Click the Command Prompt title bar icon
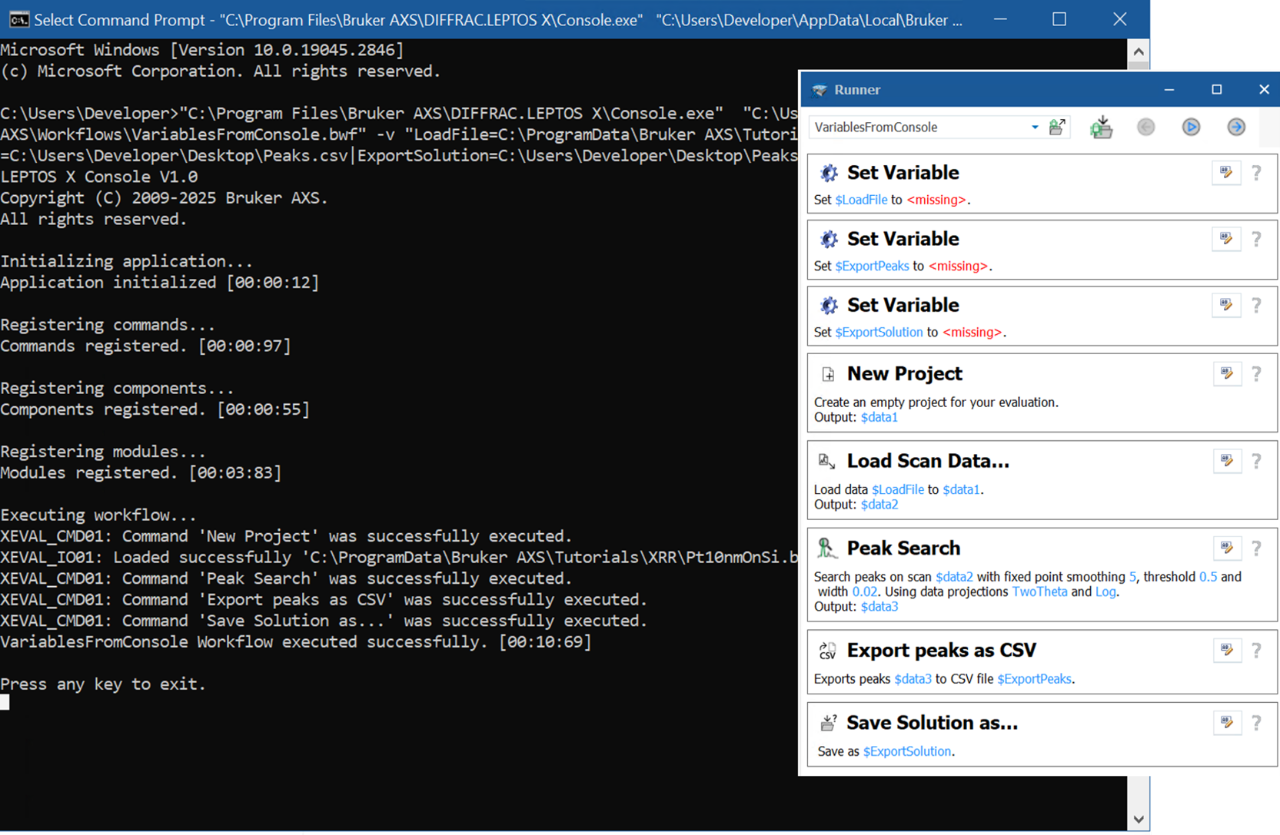 pyautogui.click(x=18, y=19)
